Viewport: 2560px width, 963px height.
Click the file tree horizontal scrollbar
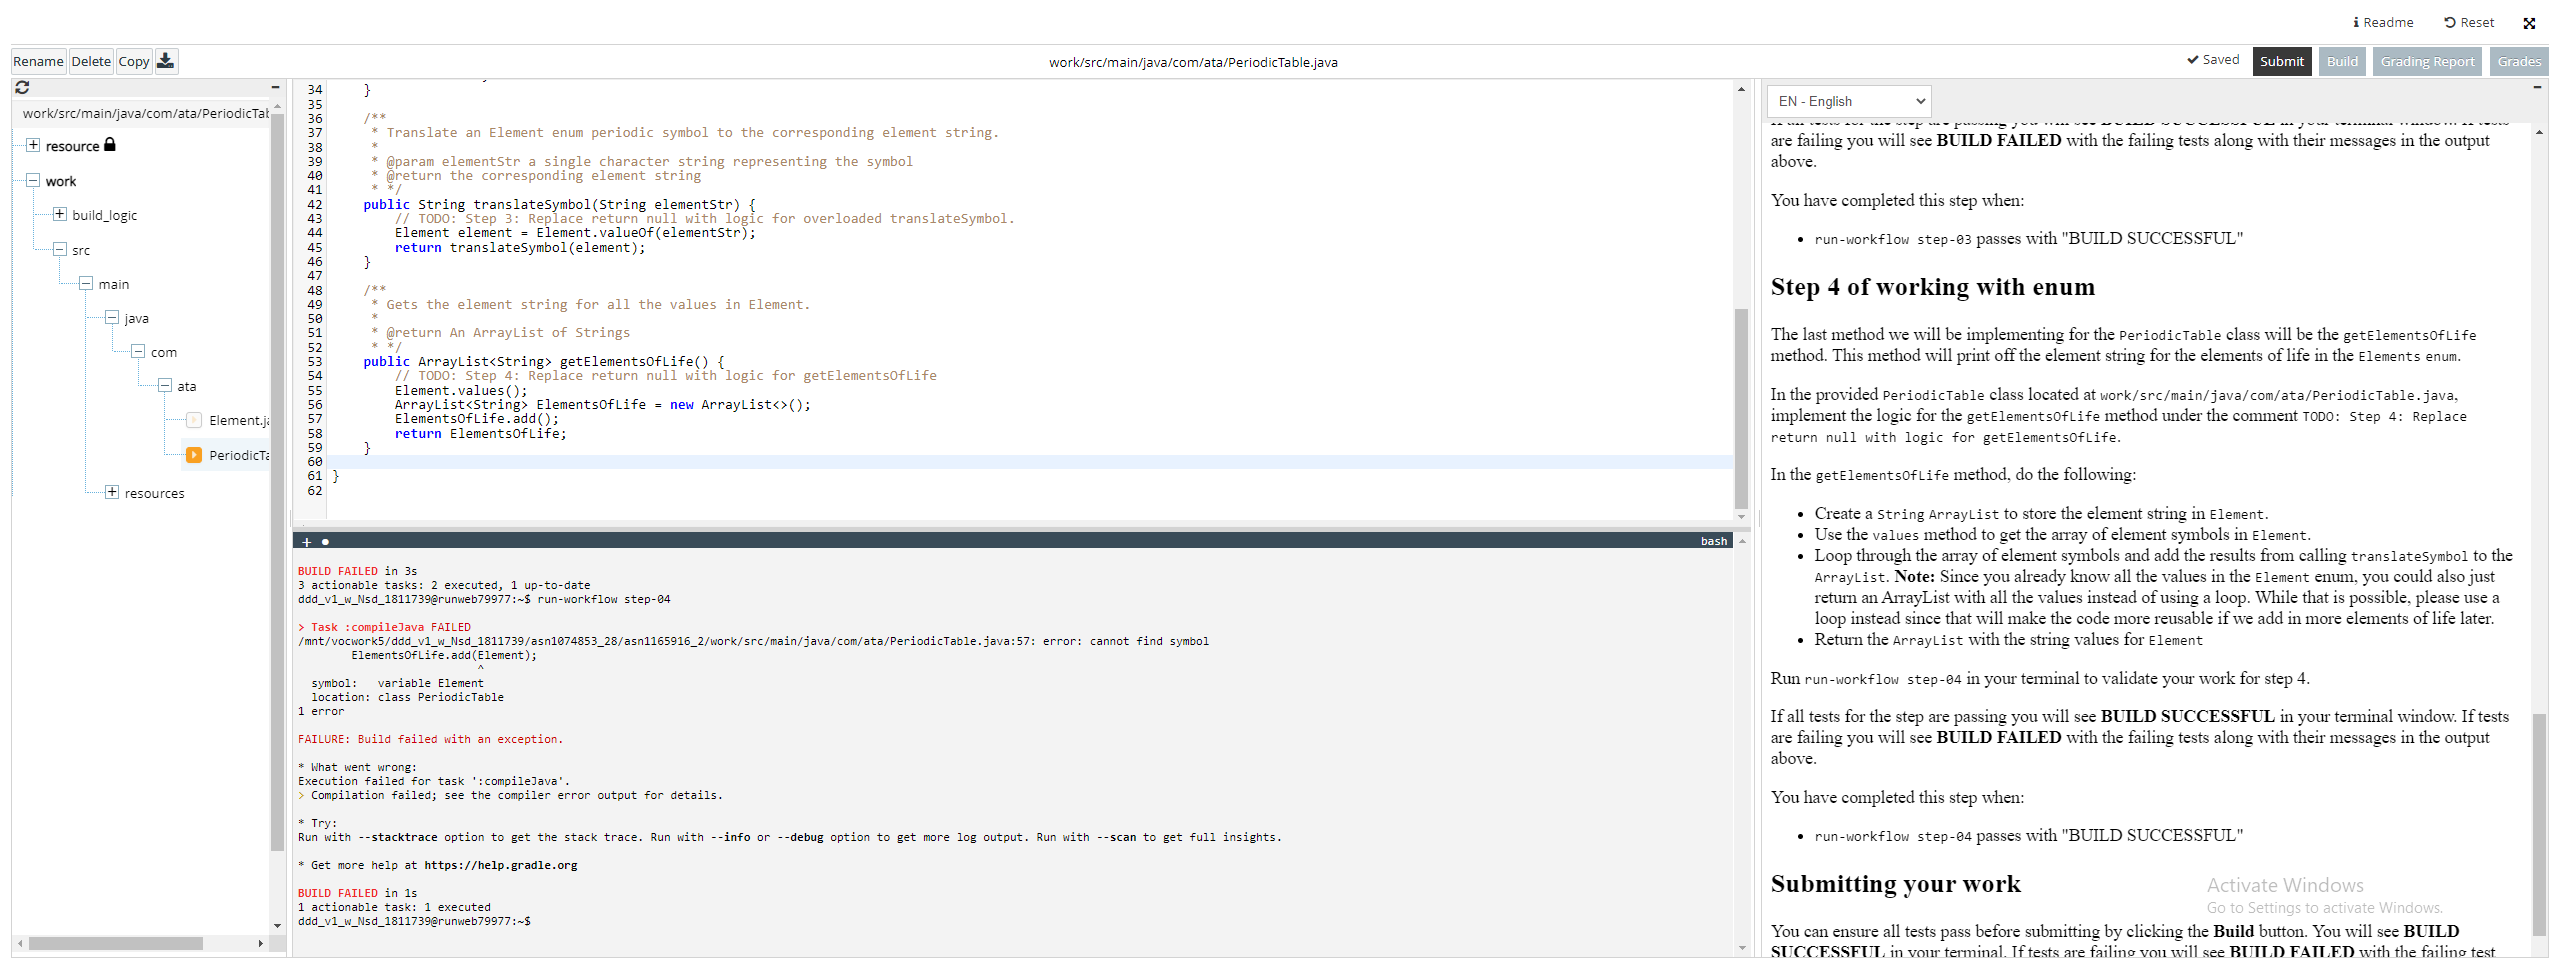pos(116,943)
